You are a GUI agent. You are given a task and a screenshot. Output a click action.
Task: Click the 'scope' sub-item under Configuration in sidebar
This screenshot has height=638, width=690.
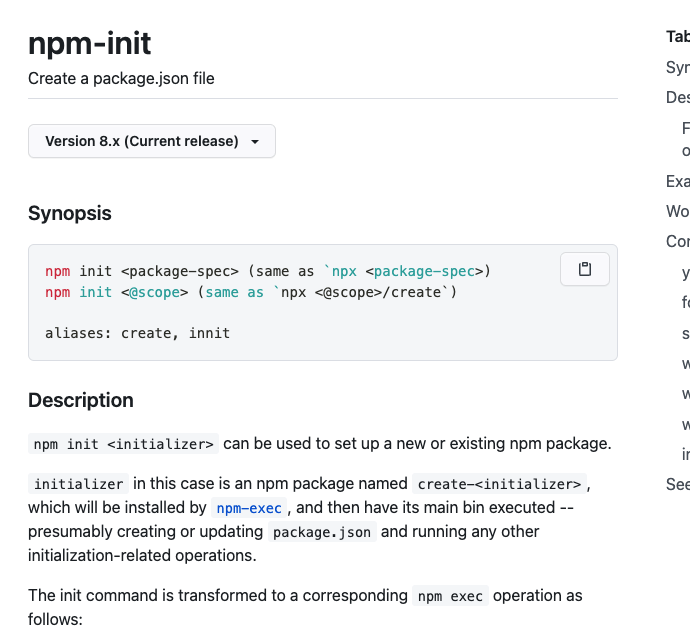685,333
